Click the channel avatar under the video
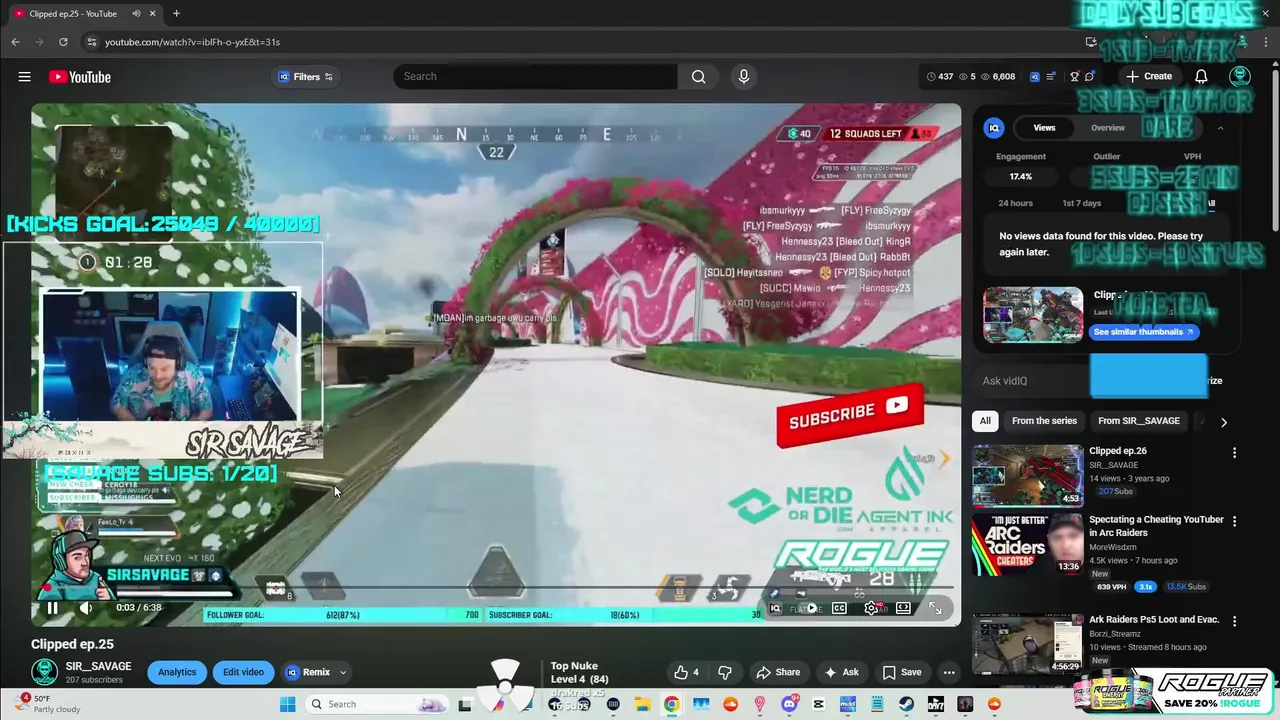1280x720 pixels. pos(44,672)
